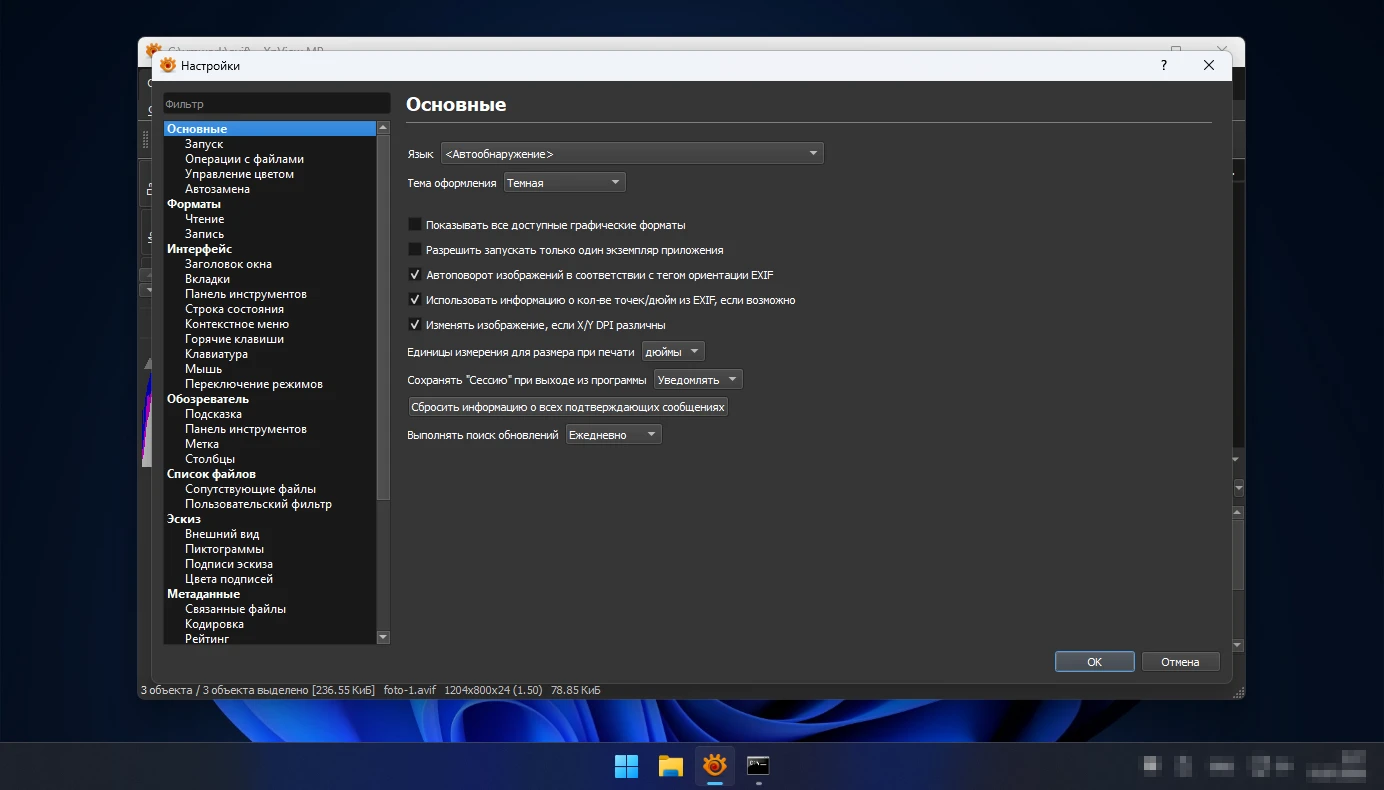Select Сопутствующие файлы tree item
Viewport: 1384px width, 790px height.
[x=250, y=489]
